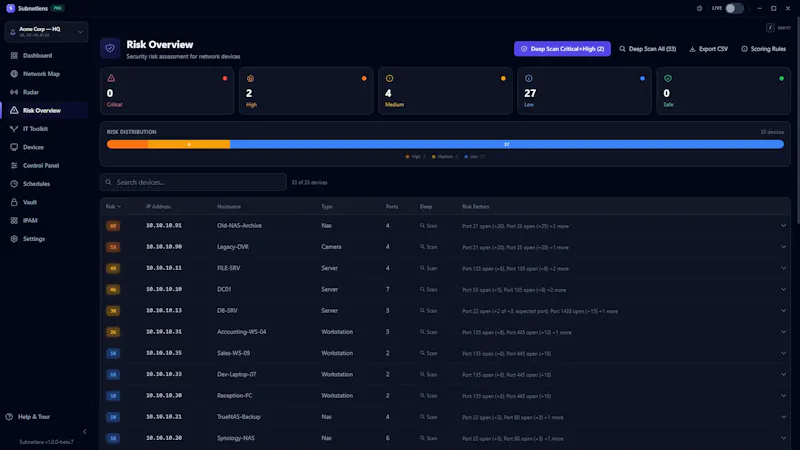800x450 pixels.
Task: Select IP address 10.10.10.35
Action: 164,353
